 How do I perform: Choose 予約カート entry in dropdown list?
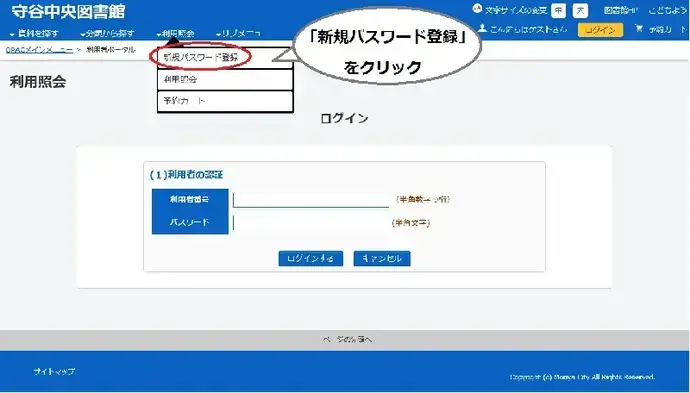coord(225,101)
